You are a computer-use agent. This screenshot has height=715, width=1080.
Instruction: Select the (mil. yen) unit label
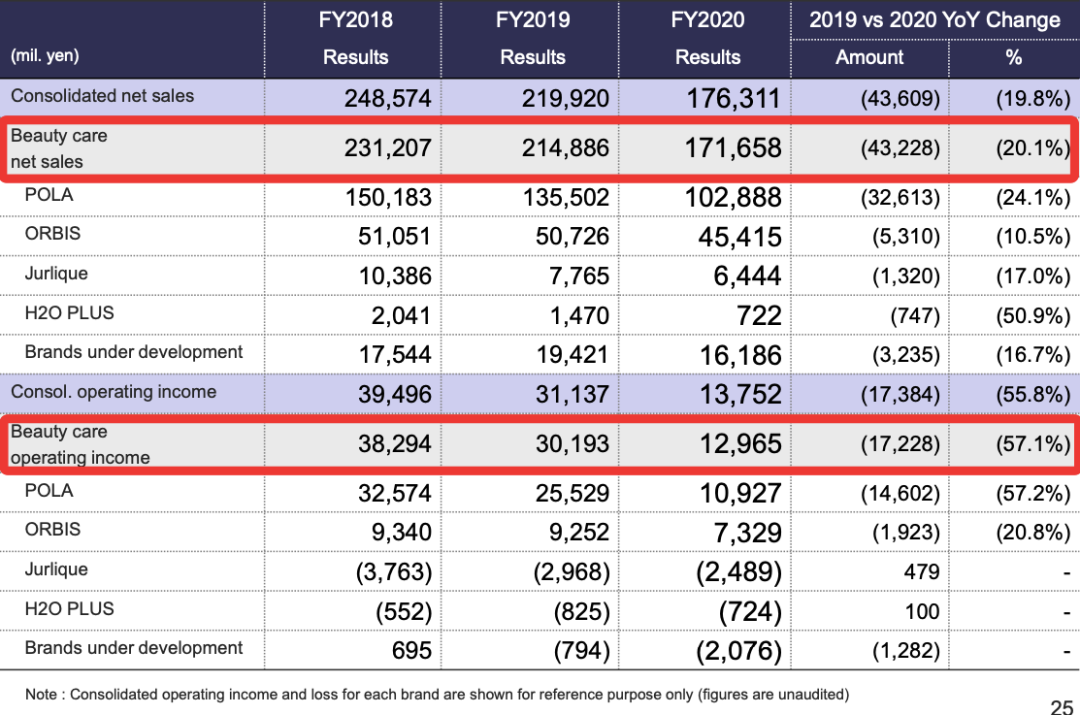pyautogui.click(x=45, y=57)
